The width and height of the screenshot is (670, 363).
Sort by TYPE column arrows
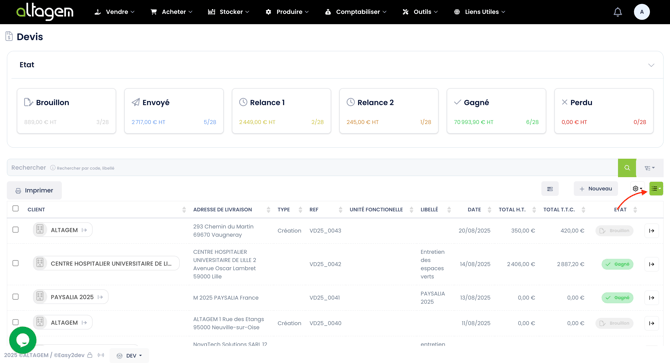click(x=300, y=210)
